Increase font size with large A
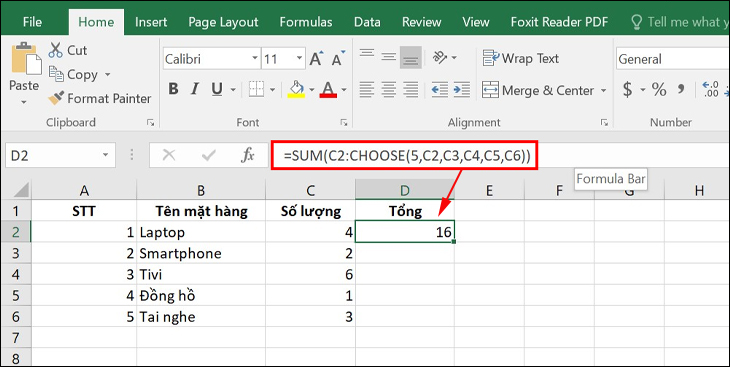730x367 pixels. click(x=316, y=59)
